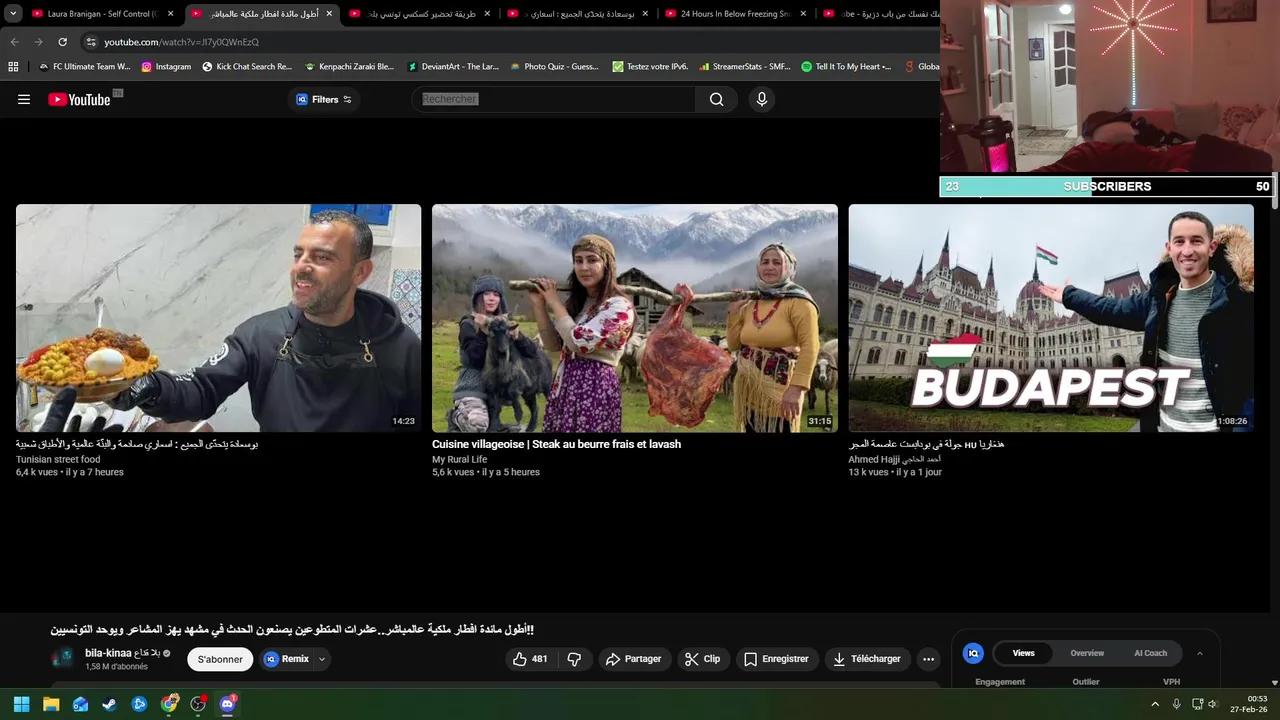Save the video with Enregistrer
1280x720 pixels.
[776, 659]
